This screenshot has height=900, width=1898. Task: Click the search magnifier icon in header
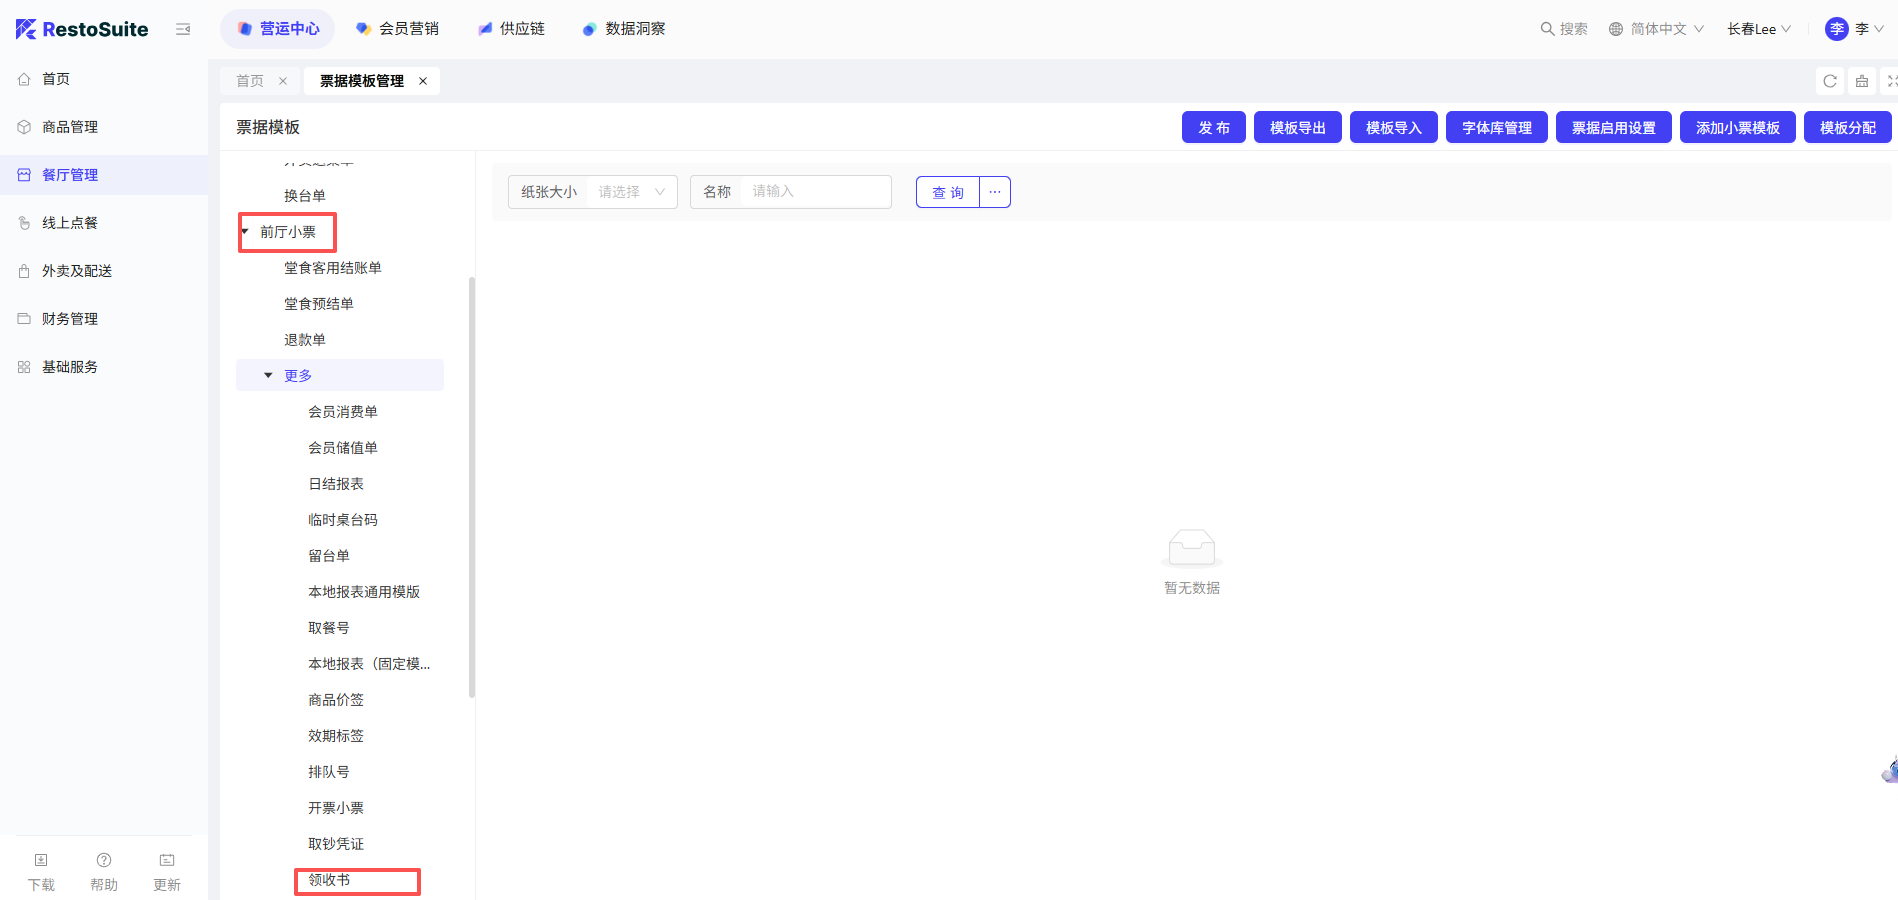pos(1547,29)
